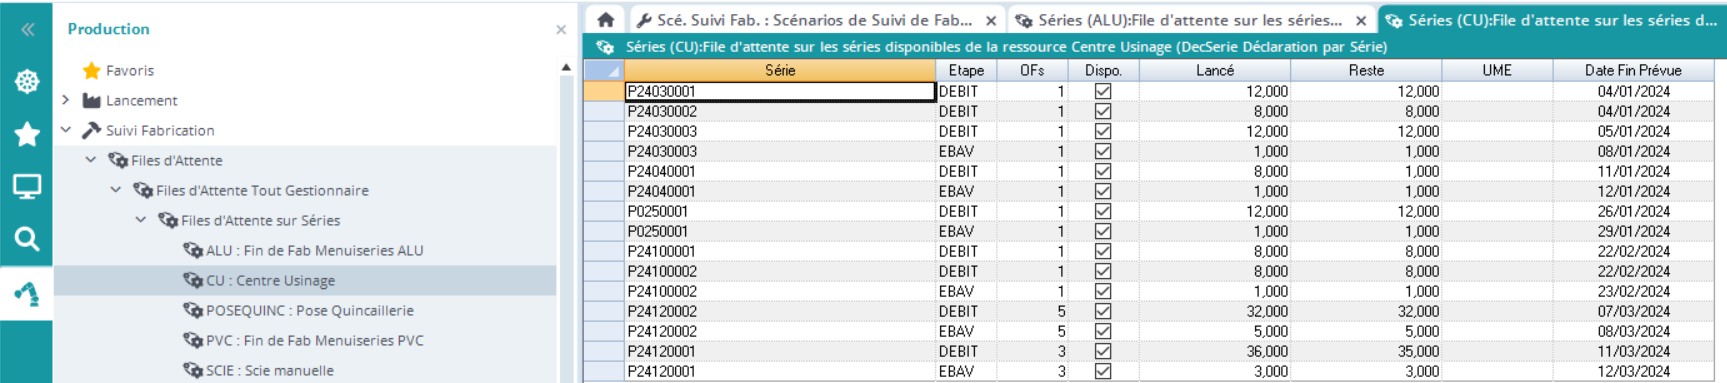Image resolution: width=1727 pixels, height=383 pixels.
Task: Uncheck Dispo. checkbox on the P0250001 DEBIT row
Action: point(1103,211)
